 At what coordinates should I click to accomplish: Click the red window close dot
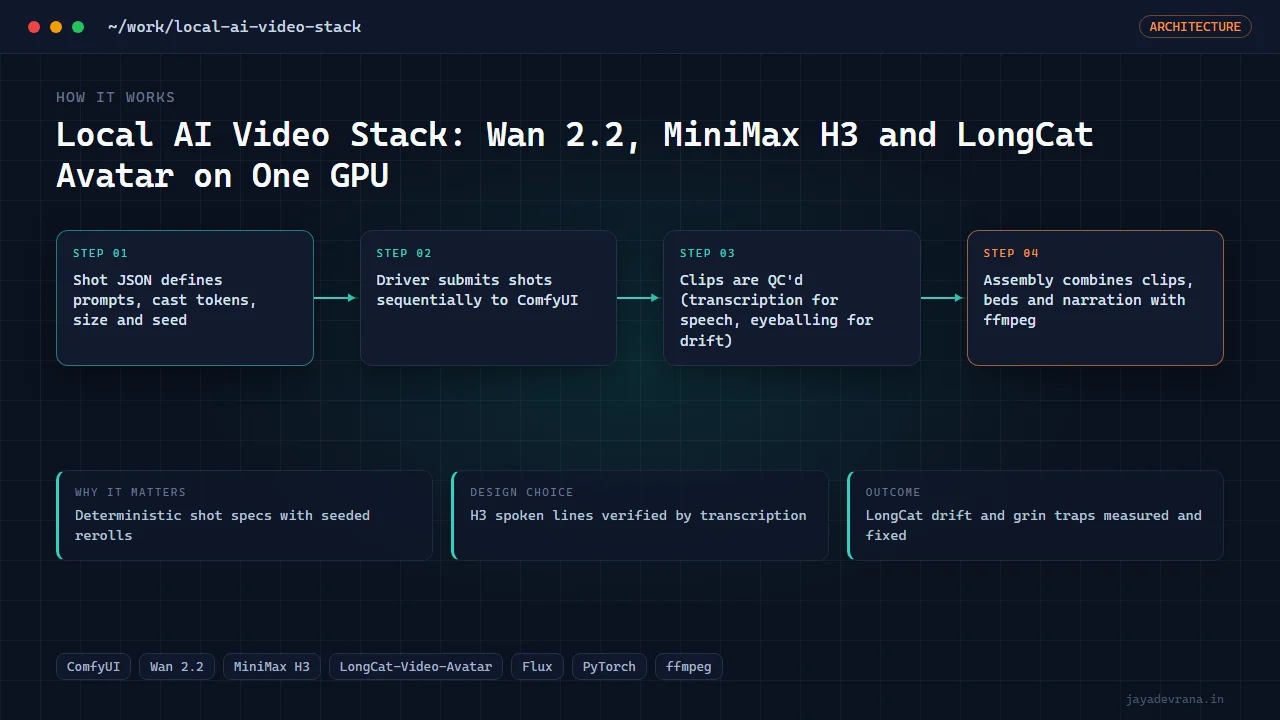tap(34, 27)
